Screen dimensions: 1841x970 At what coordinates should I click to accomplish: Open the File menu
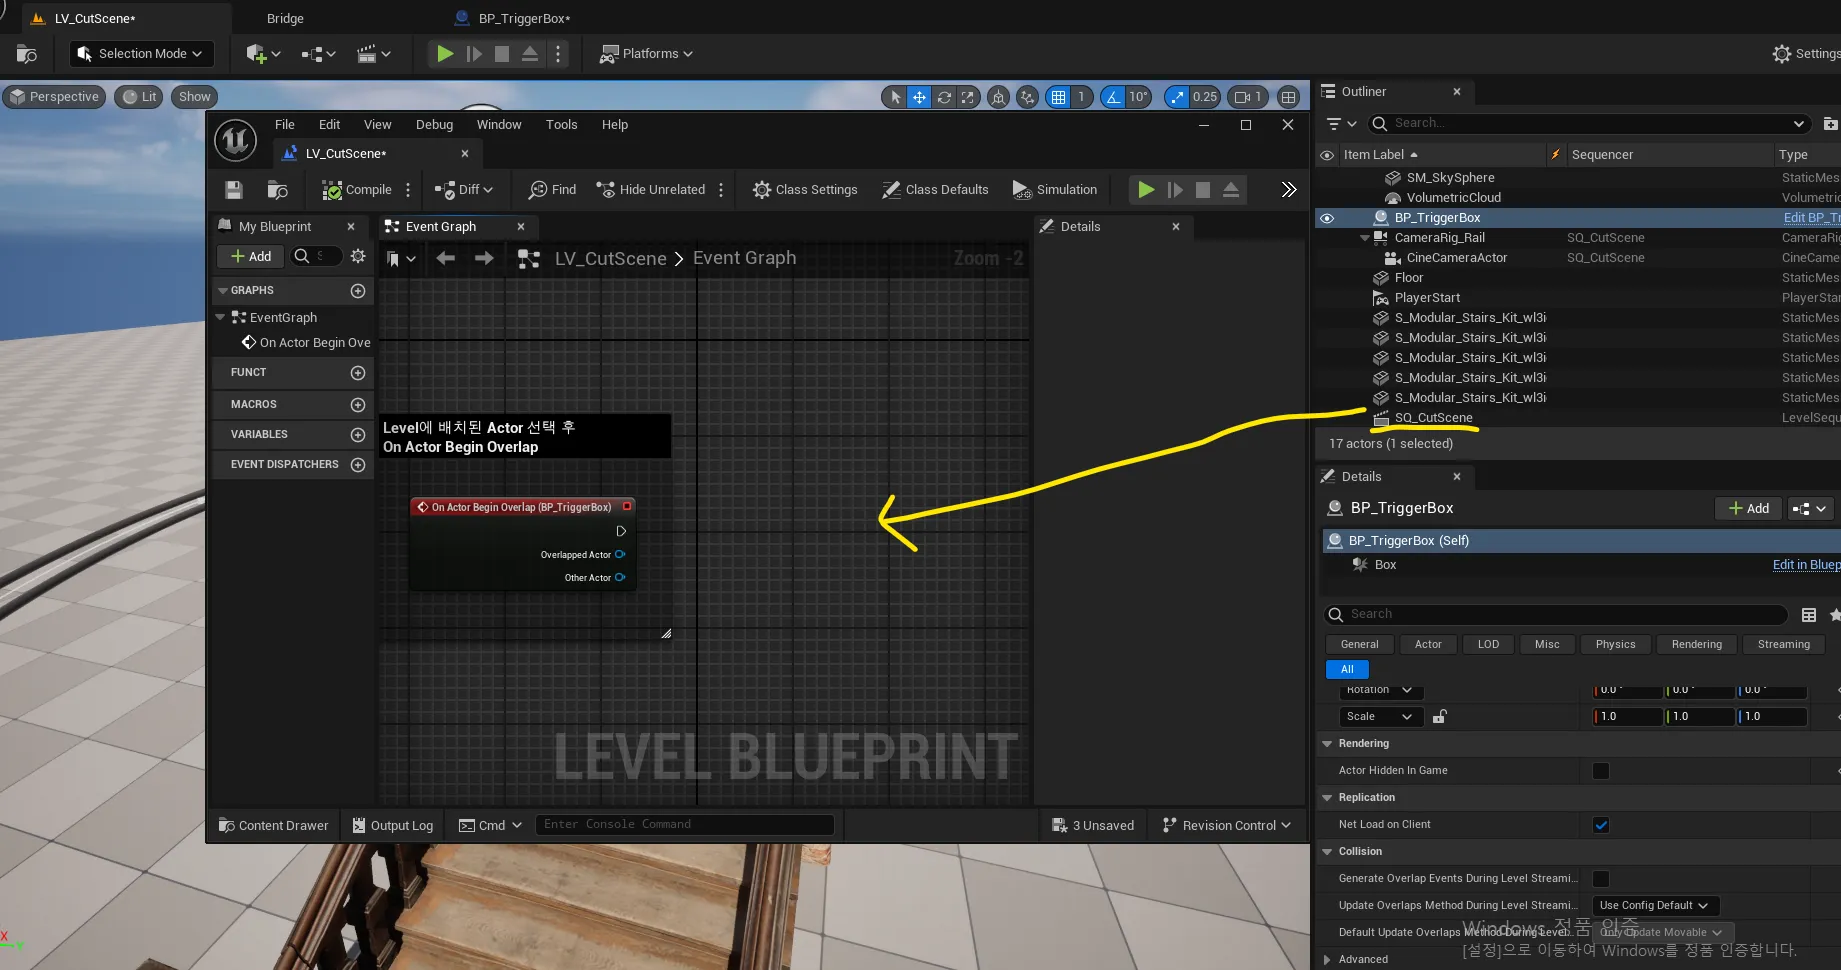pyautogui.click(x=285, y=125)
